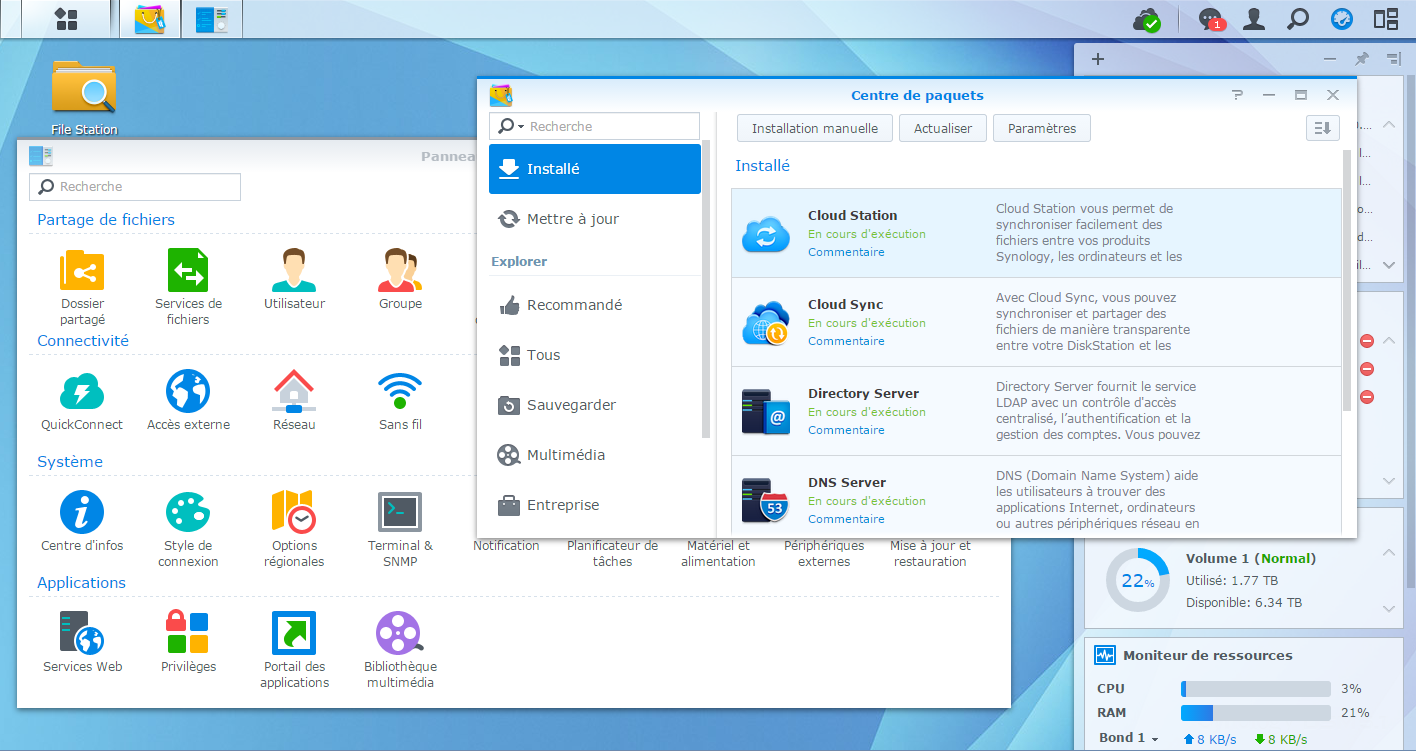Click the Cloud Sync package icon
This screenshot has width=1416, height=751.
766,323
